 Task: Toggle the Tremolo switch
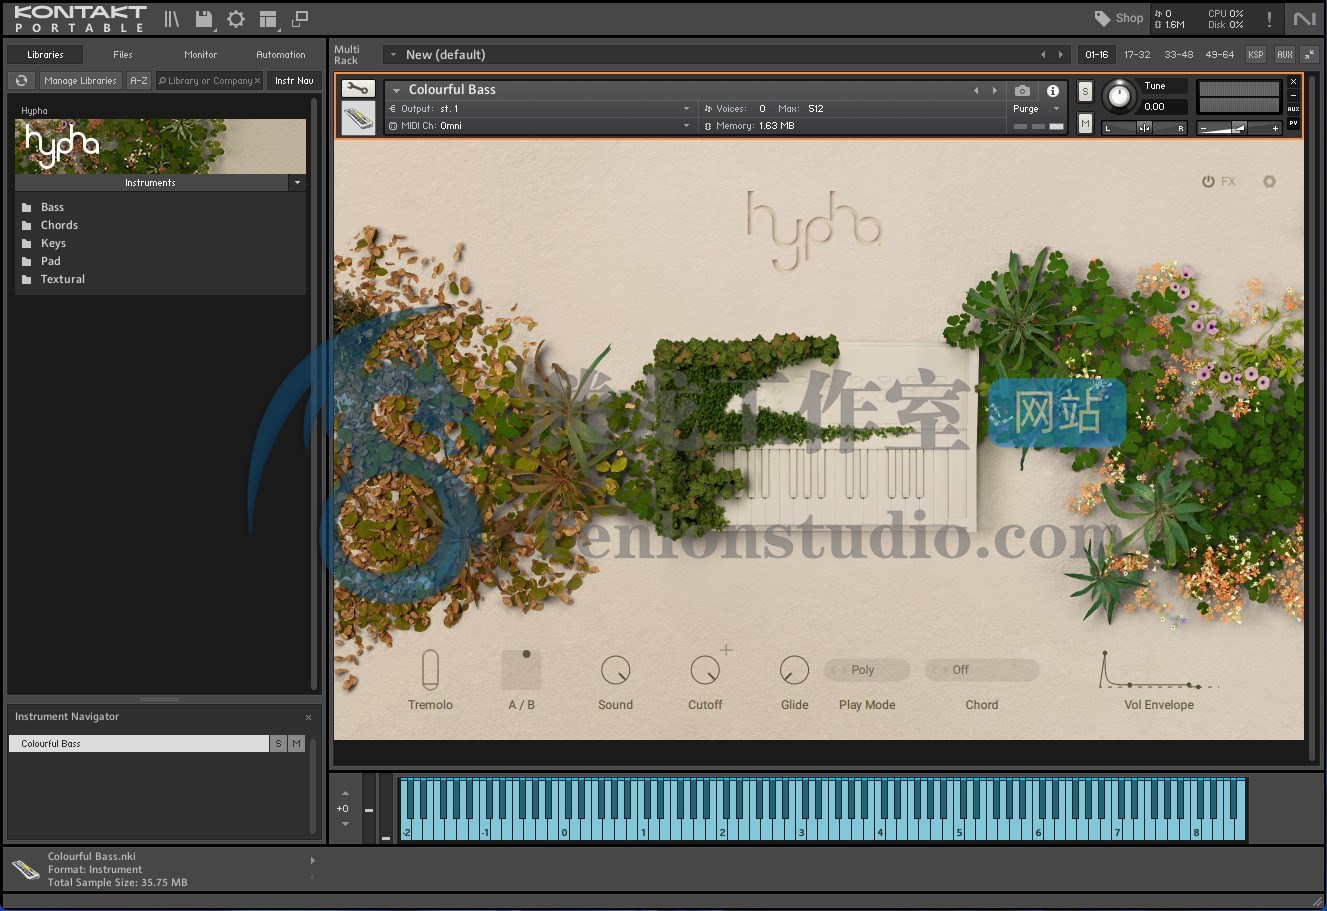pyautogui.click(x=430, y=669)
